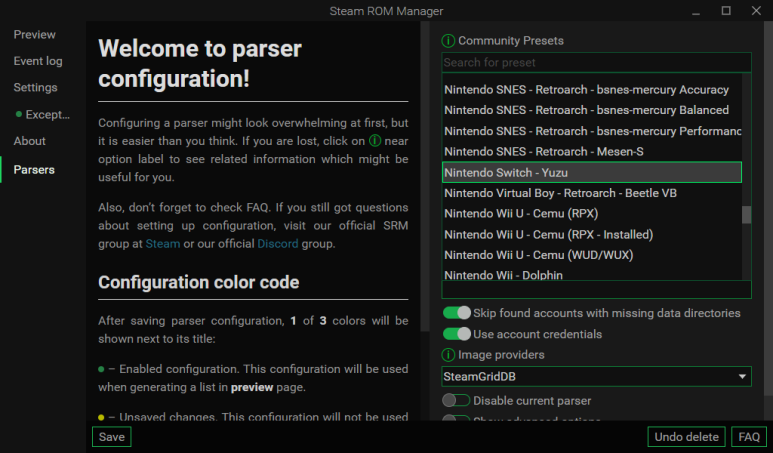
Task: Open the Event log page
Action: click(x=38, y=61)
